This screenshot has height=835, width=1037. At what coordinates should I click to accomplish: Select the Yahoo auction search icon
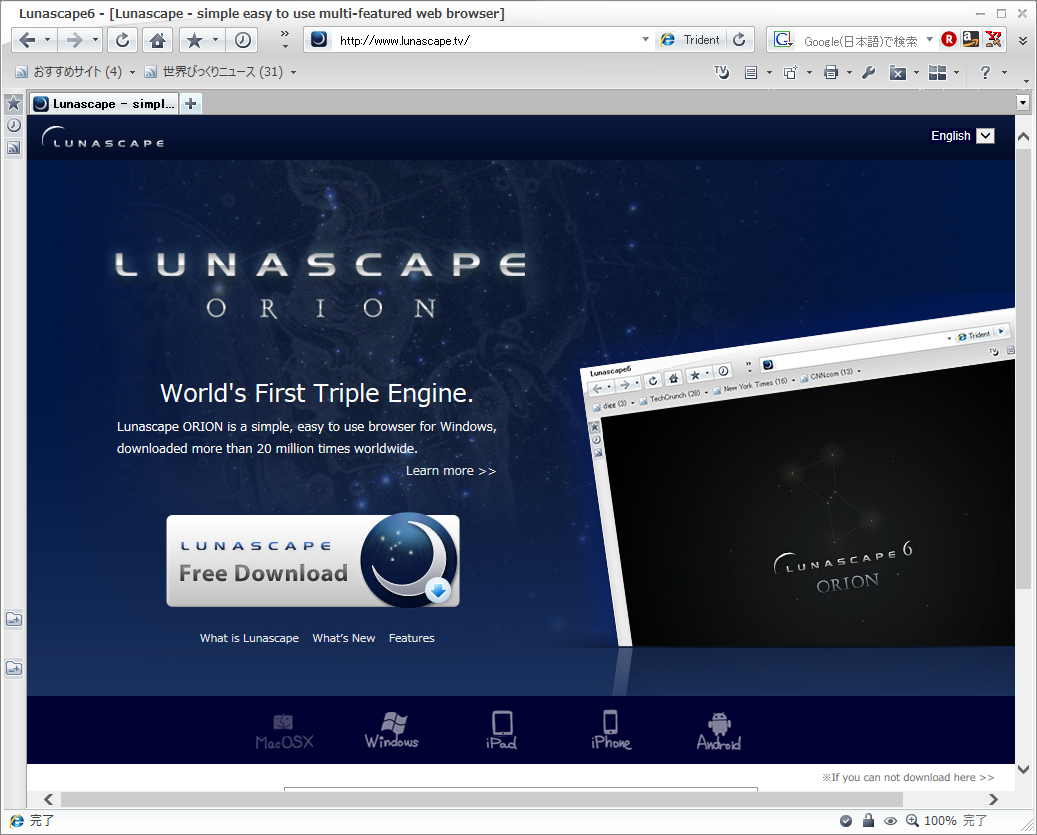[x=993, y=39]
